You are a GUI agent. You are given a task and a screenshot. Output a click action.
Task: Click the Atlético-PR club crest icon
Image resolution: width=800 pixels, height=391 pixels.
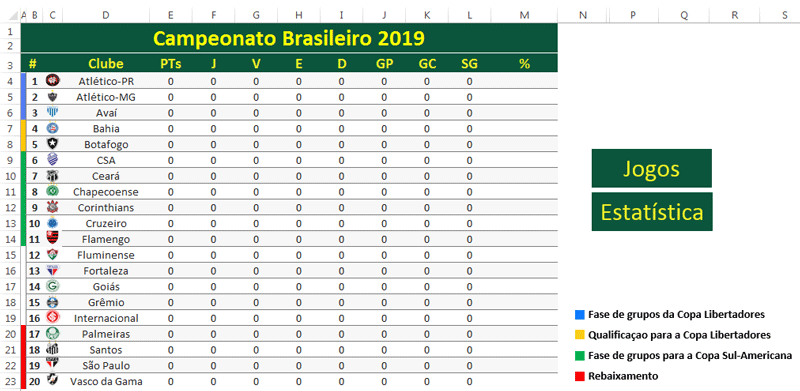pos(52,81)
